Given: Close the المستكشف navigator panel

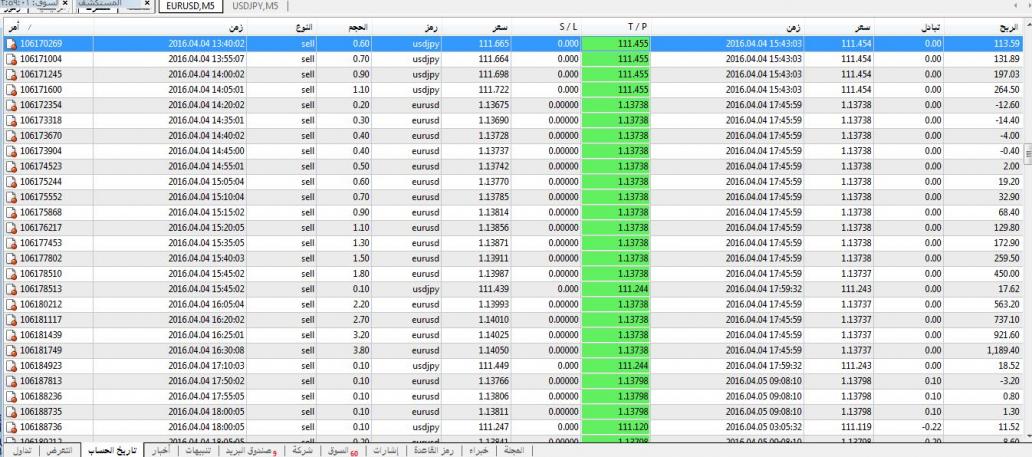Looking at the screenshot, I should click(147, 4).
